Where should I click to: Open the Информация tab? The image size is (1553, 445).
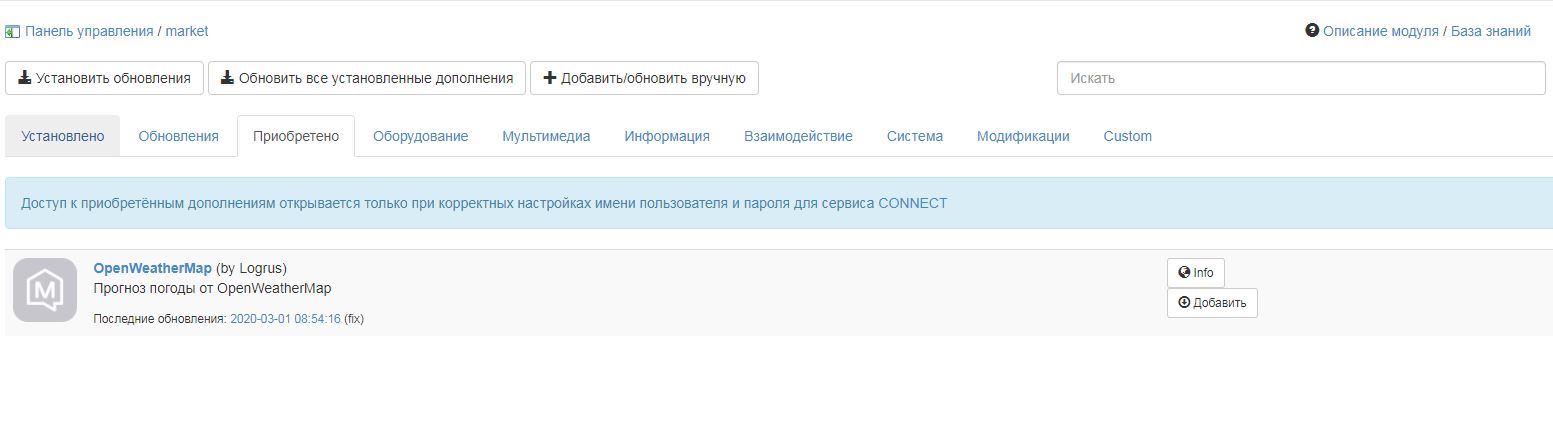667,136
